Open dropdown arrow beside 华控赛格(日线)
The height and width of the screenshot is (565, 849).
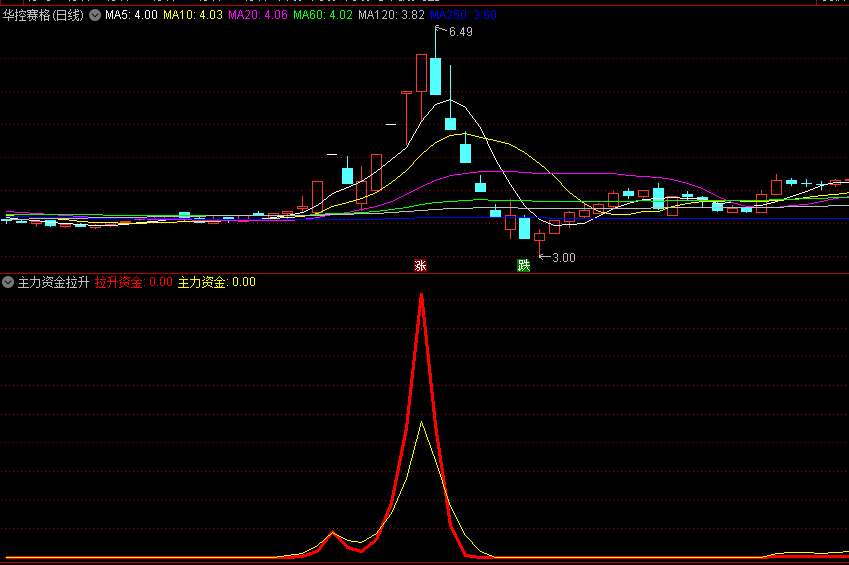pos(94,14)
